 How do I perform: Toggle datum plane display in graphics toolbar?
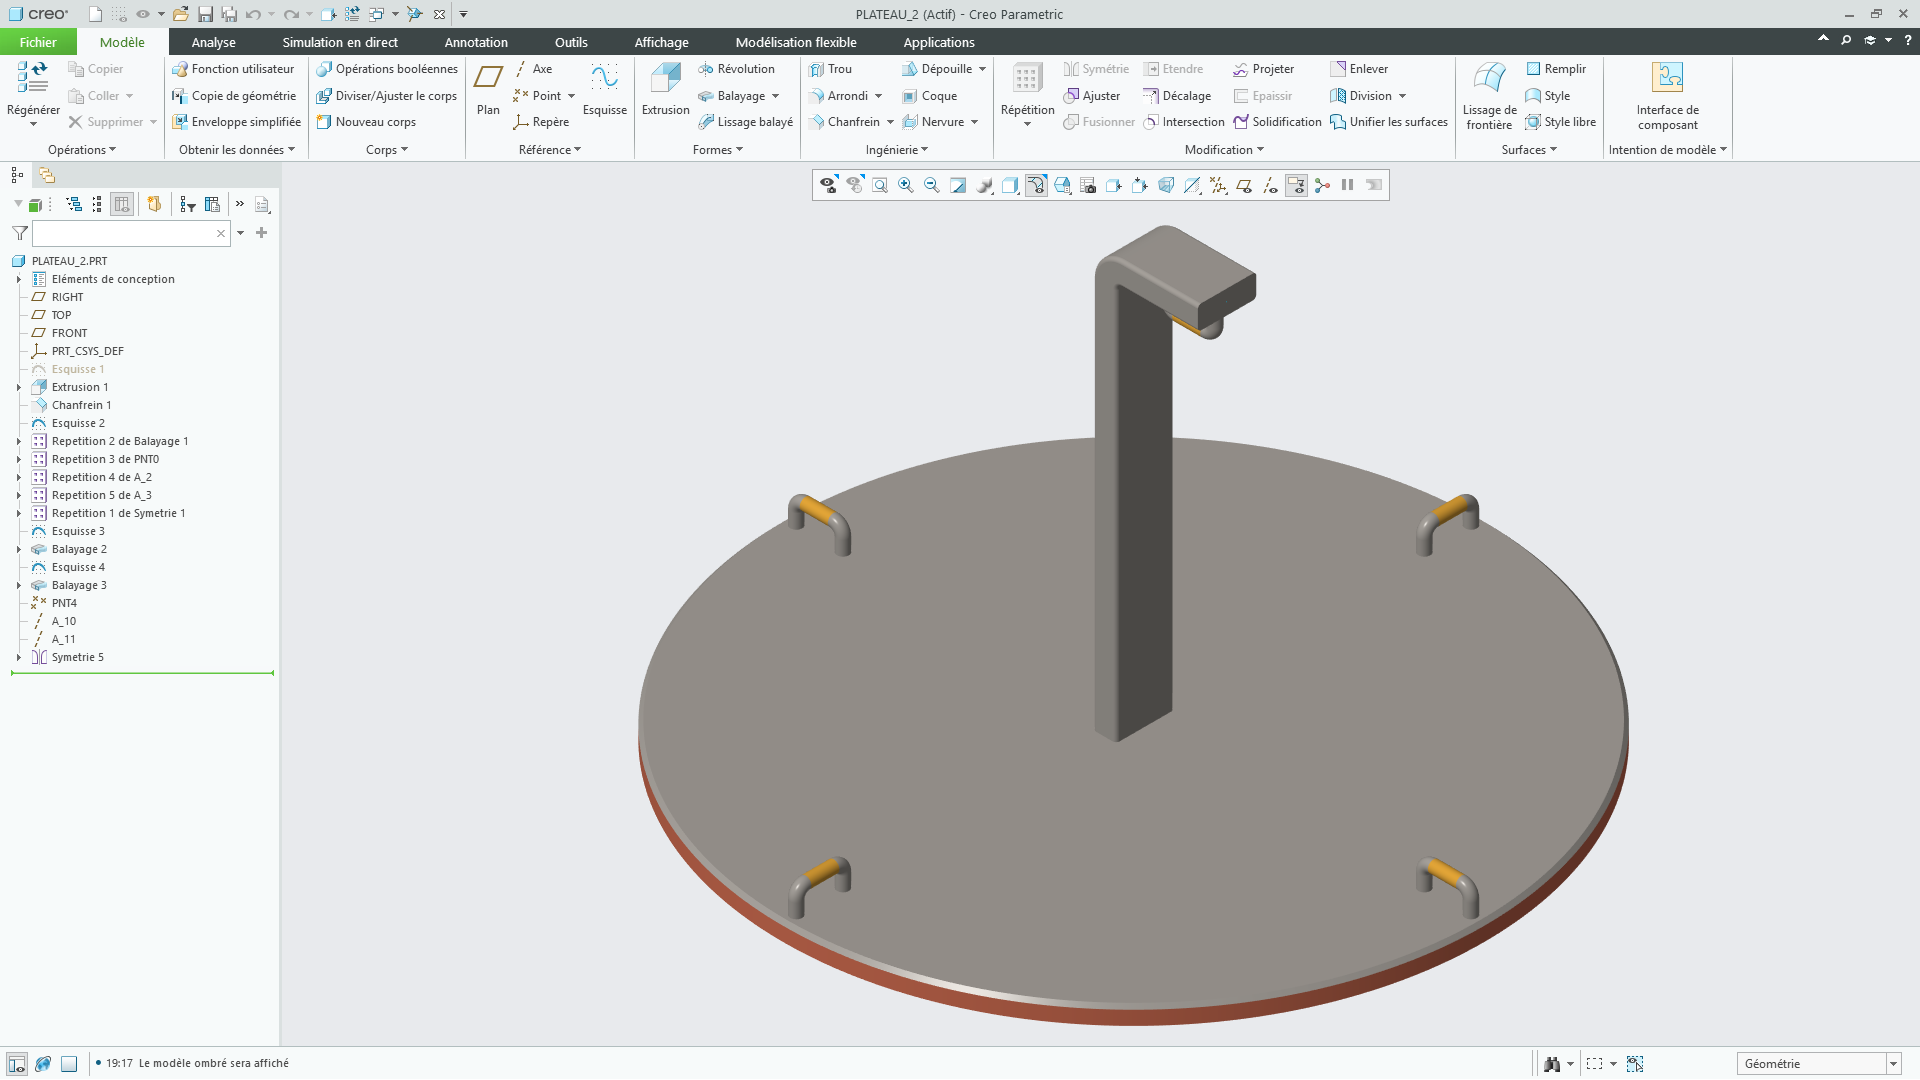tap(1244, 185)
